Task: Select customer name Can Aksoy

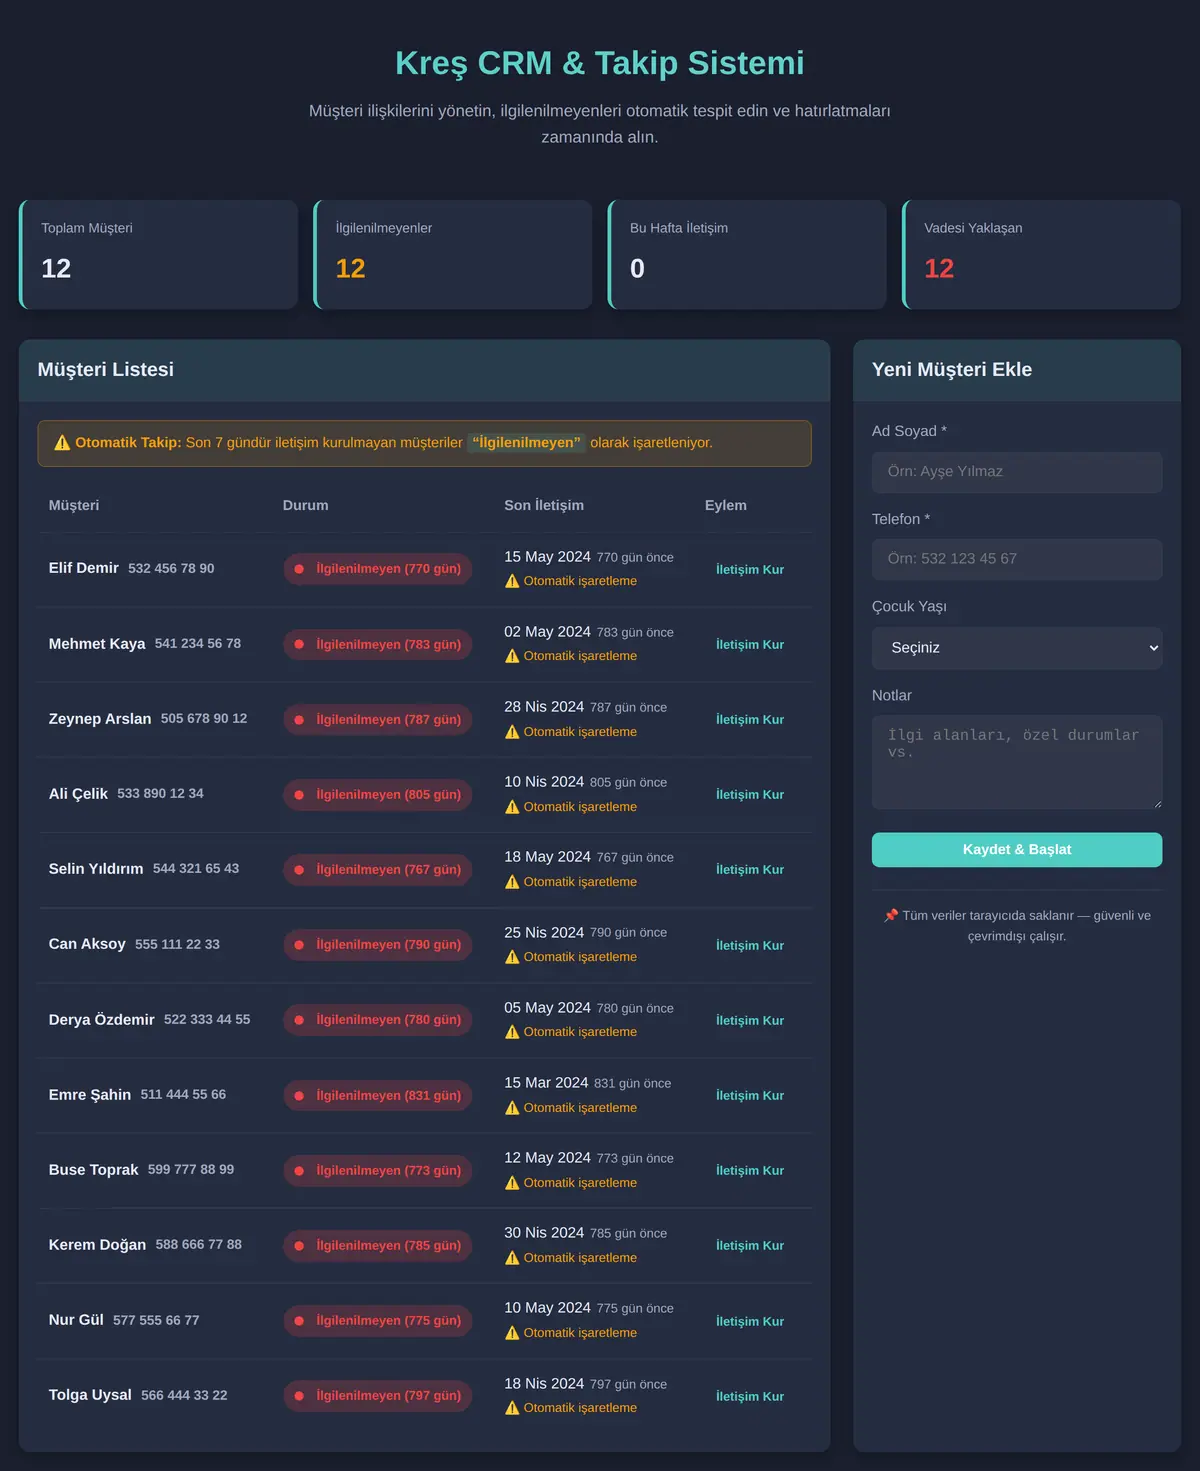Action: [x=87, y=944]
